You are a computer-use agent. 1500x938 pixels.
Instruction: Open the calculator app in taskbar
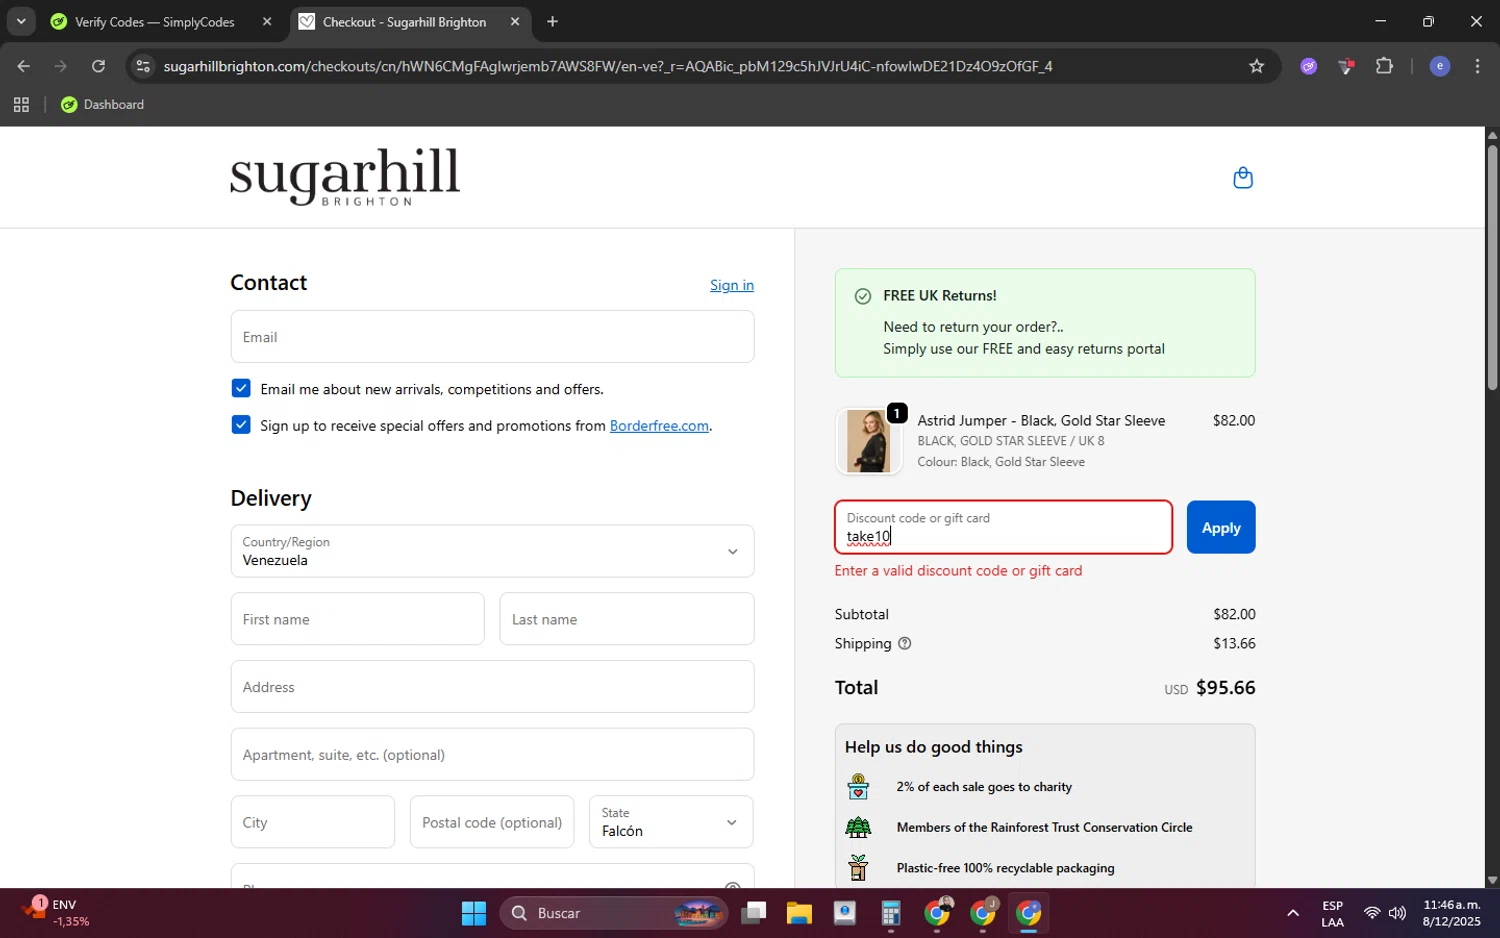[890, 913]
